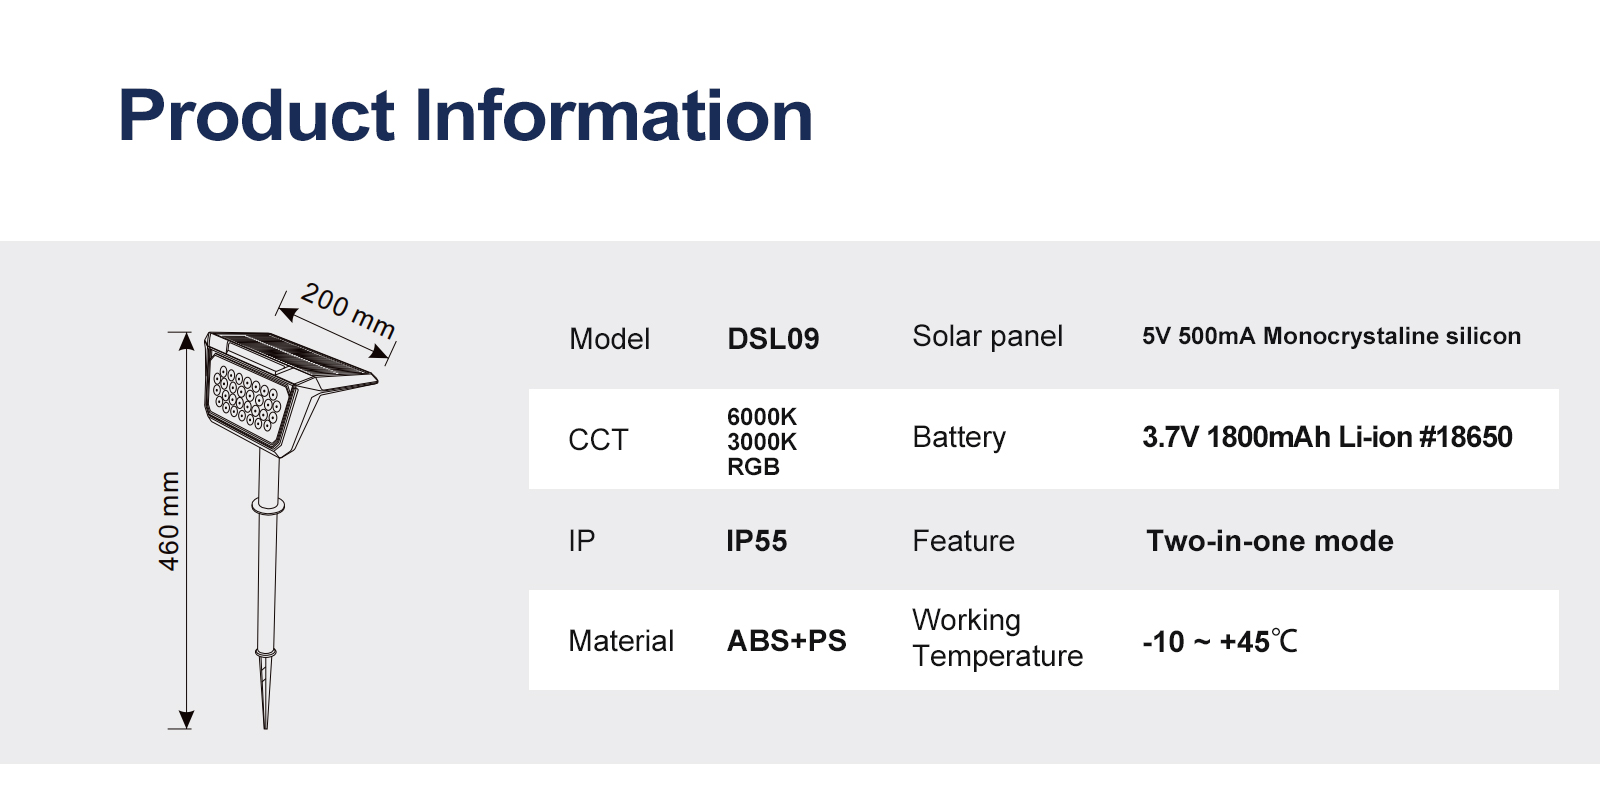Select the 6000K color temperature value
Viewport: 1600px width, 807px height.
(x=761, y=416)
